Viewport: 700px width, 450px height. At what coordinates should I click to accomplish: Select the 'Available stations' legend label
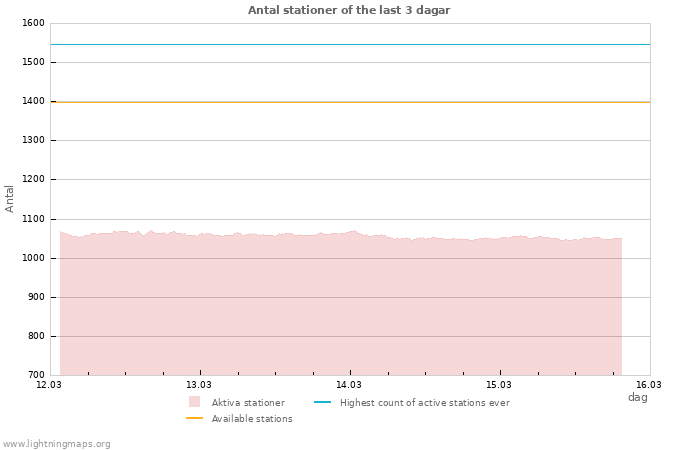pos(252,419)
